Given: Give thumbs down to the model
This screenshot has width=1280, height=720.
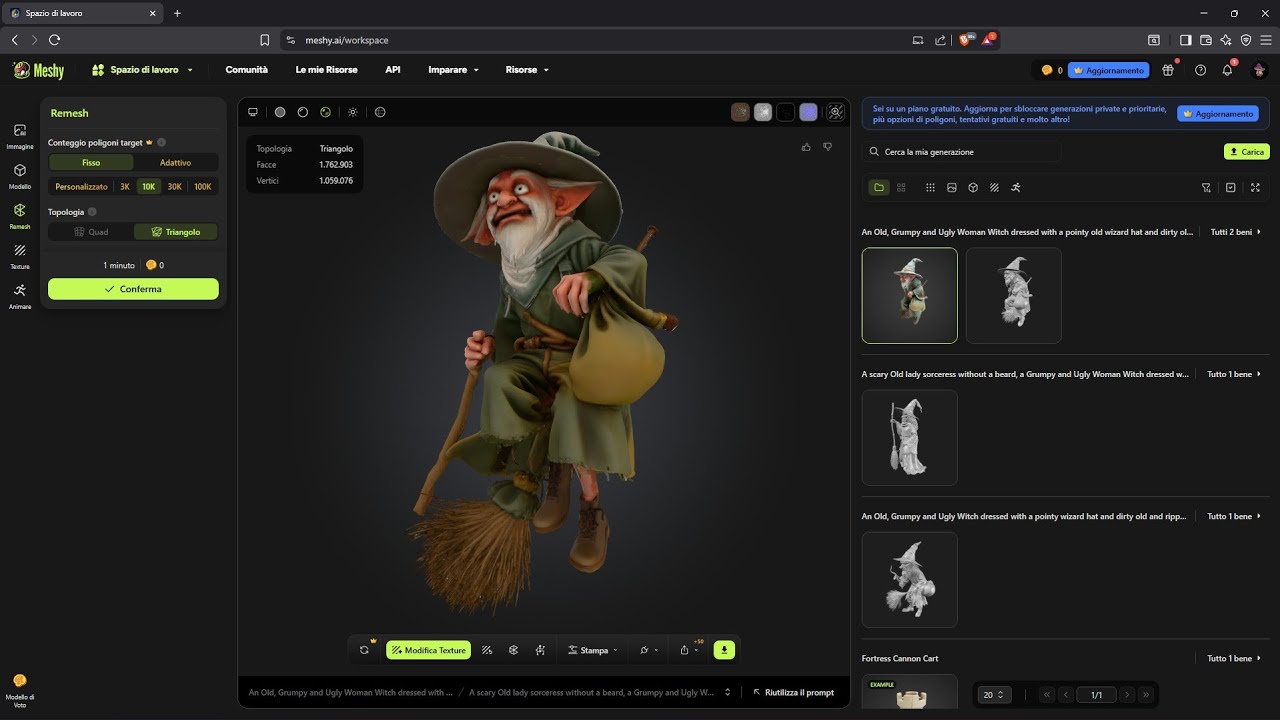Looking at the screenshot, I should pos(827,147).
